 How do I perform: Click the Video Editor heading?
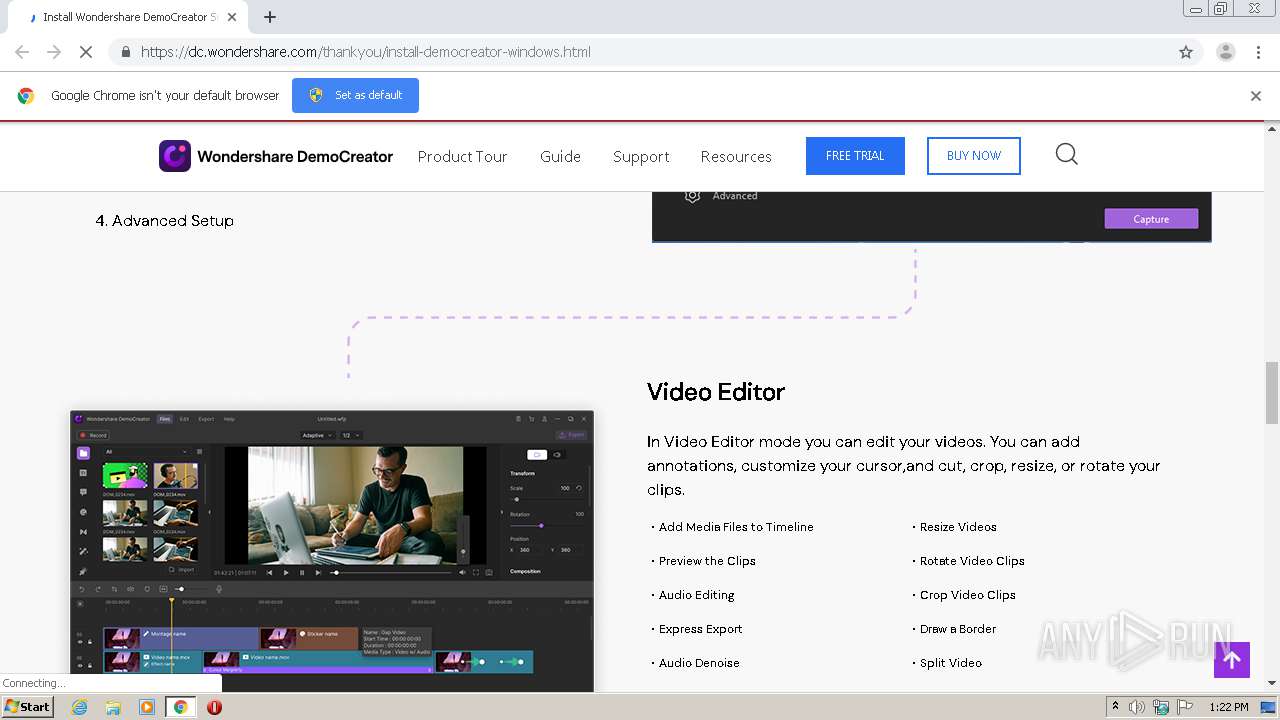(x=716, y=392)
